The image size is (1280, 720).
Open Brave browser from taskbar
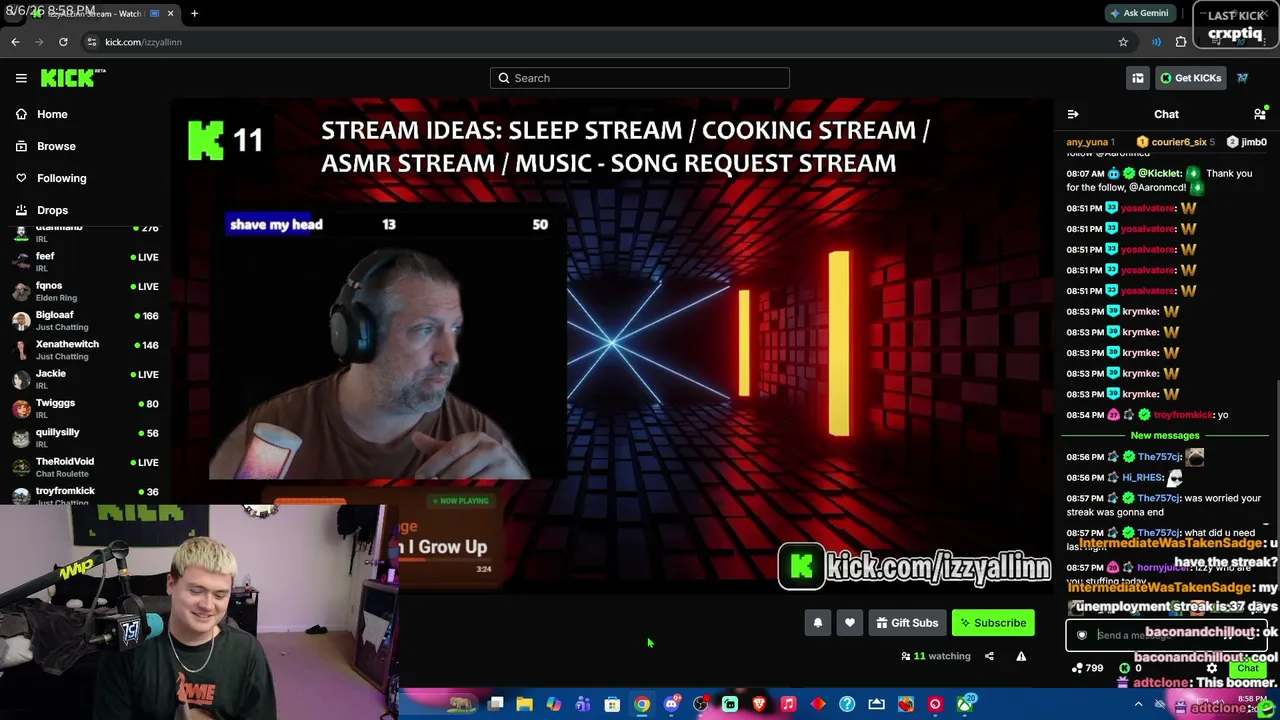(x=759, y=705)
